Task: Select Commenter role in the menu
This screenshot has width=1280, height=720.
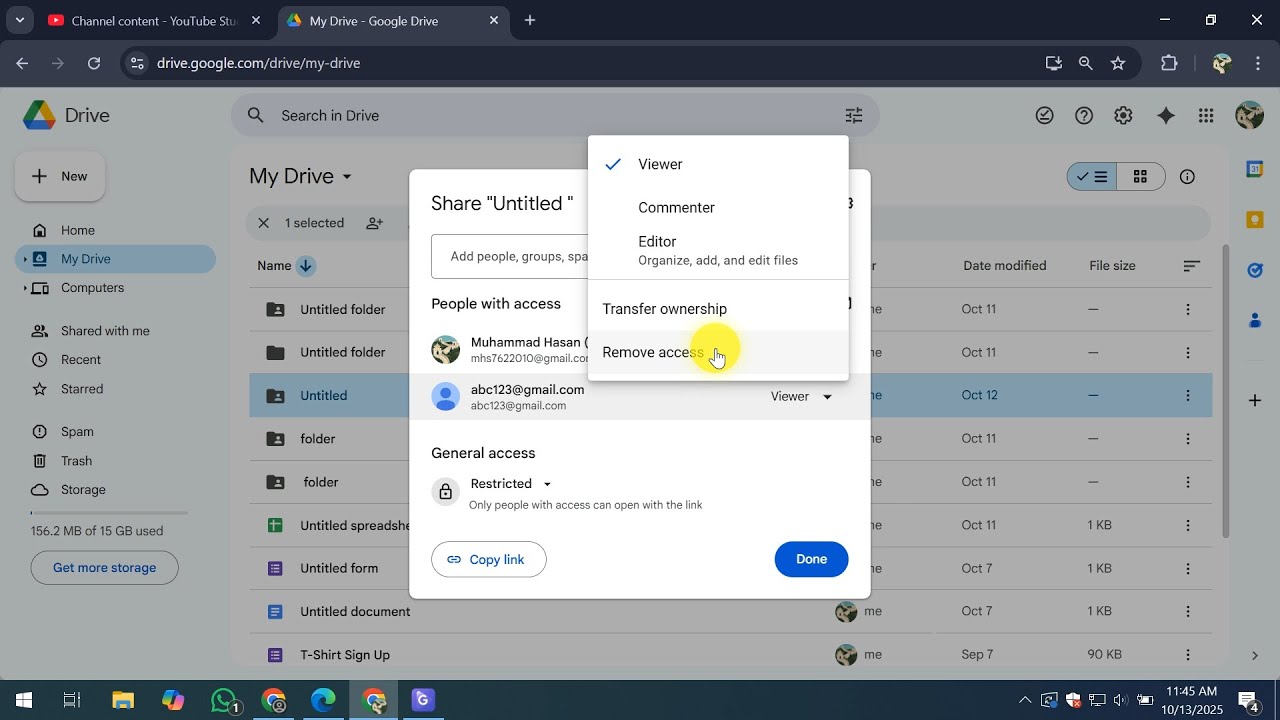Action: (718, 208)
